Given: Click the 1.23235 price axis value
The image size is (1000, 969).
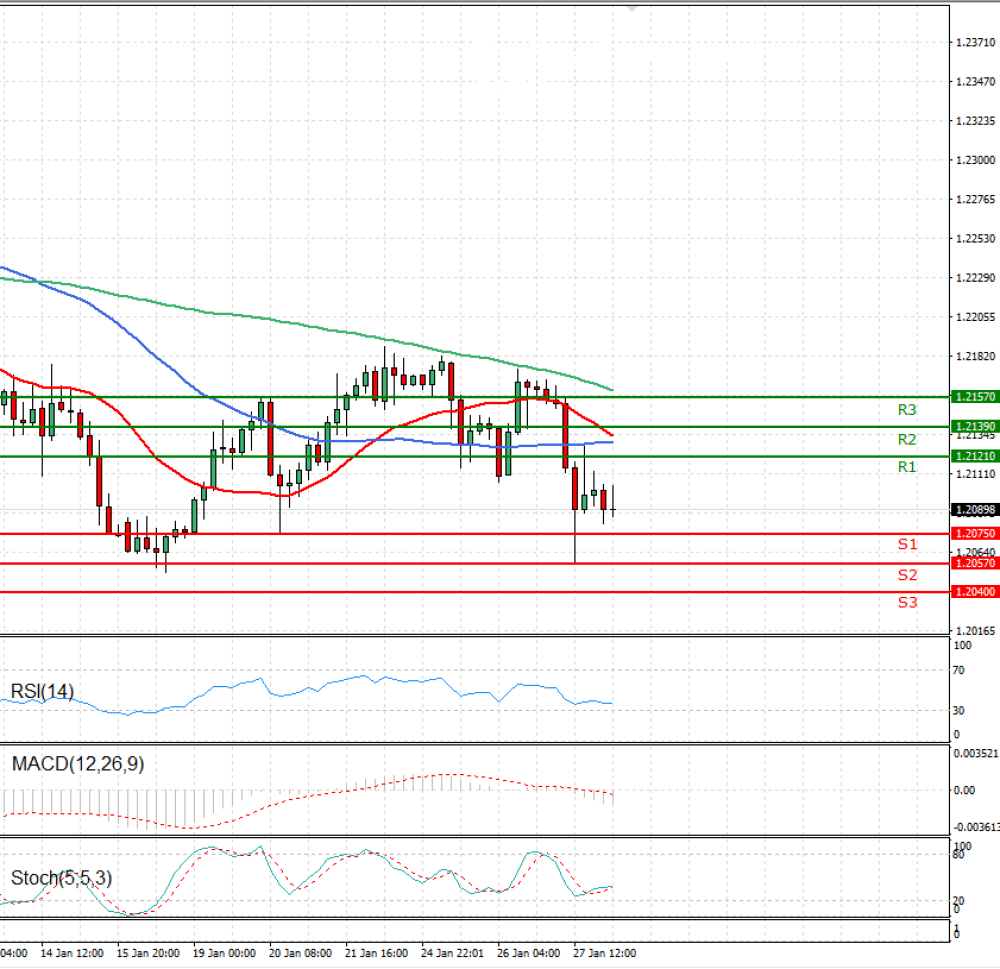Looking at the screenshot, I should (x=976, y=121).
